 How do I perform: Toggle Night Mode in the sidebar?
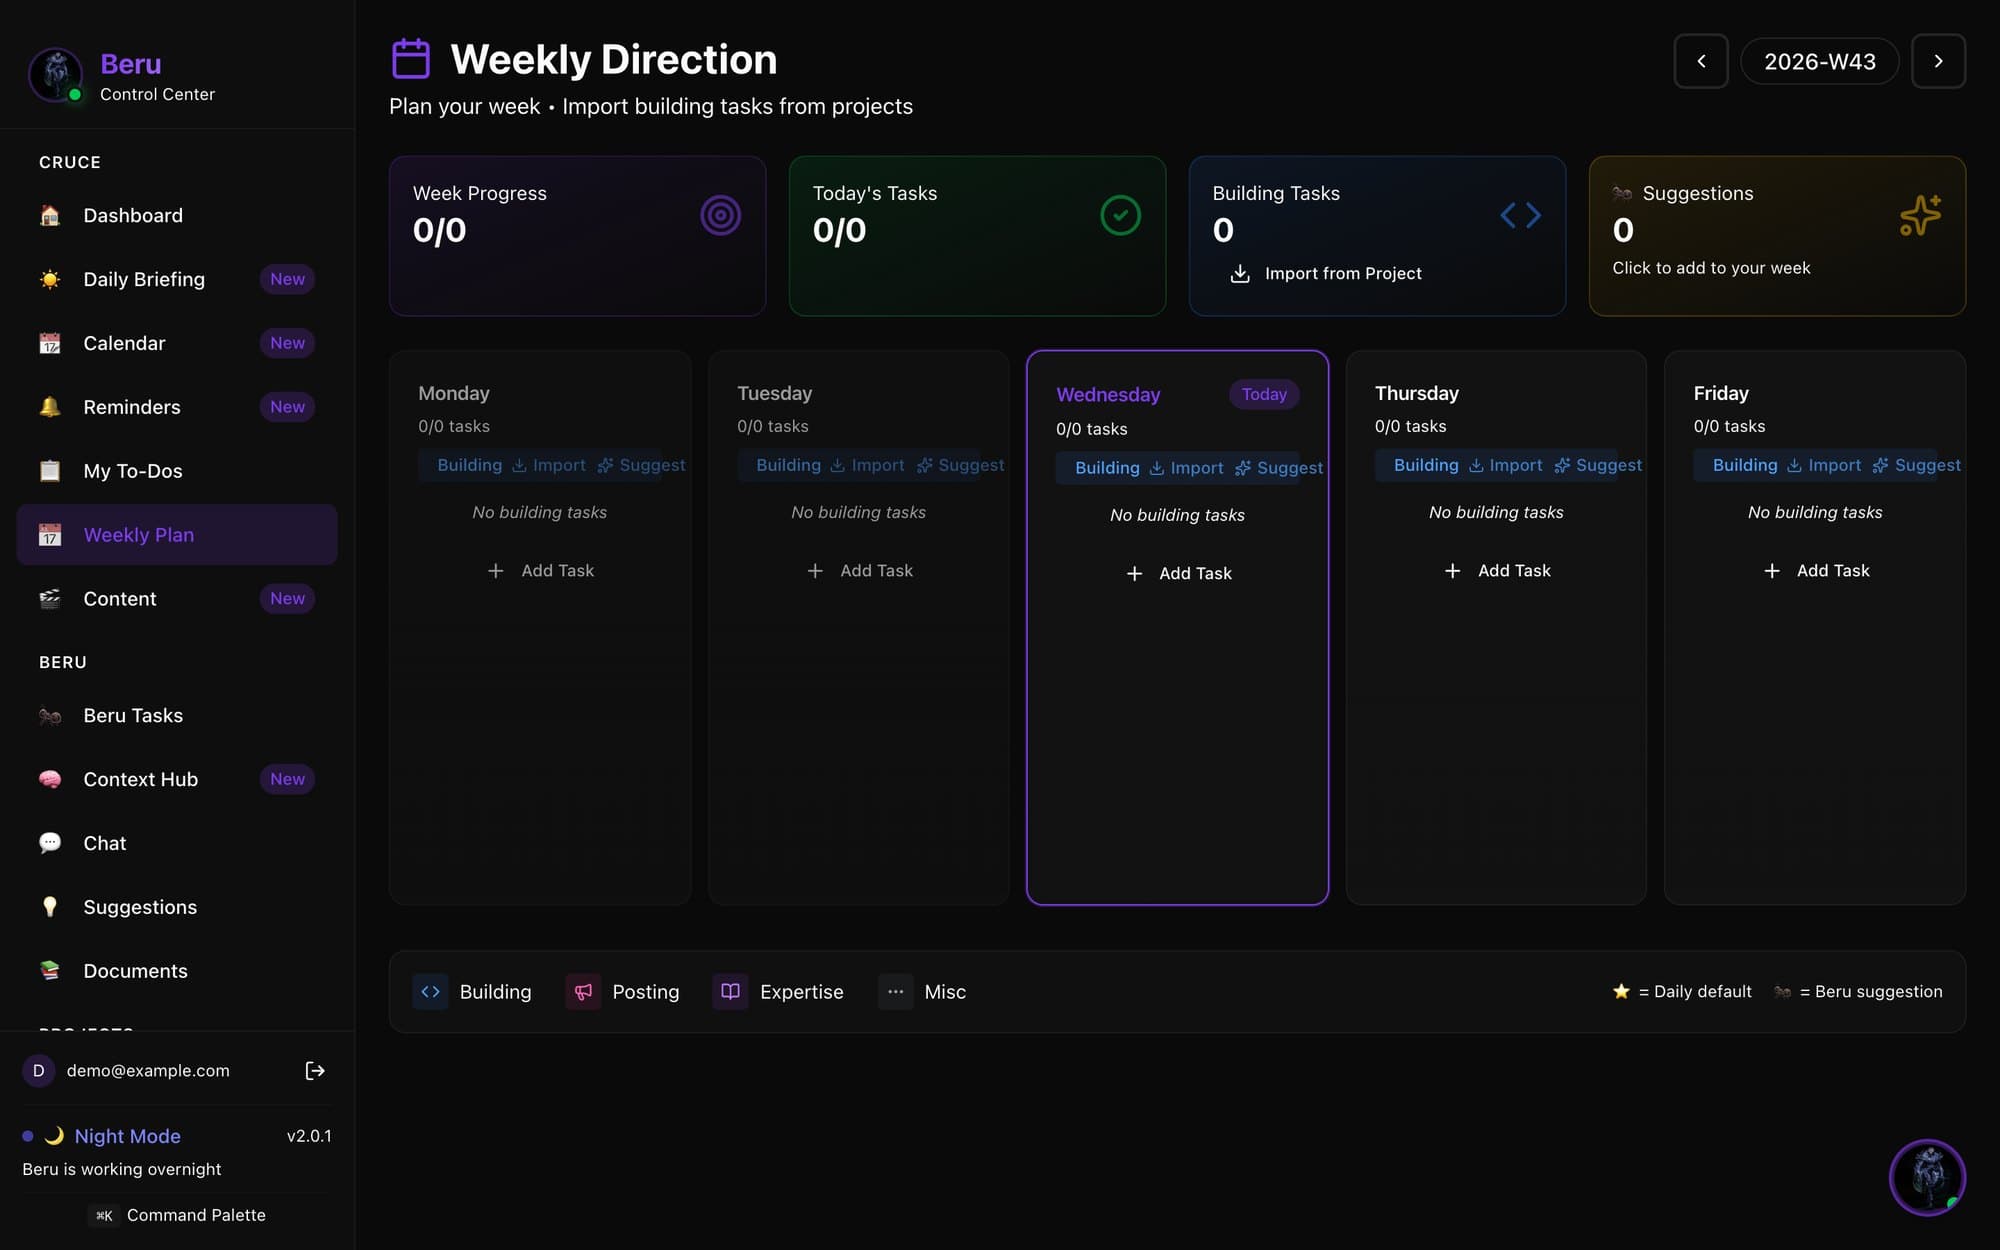click(x=127, y=1136)
